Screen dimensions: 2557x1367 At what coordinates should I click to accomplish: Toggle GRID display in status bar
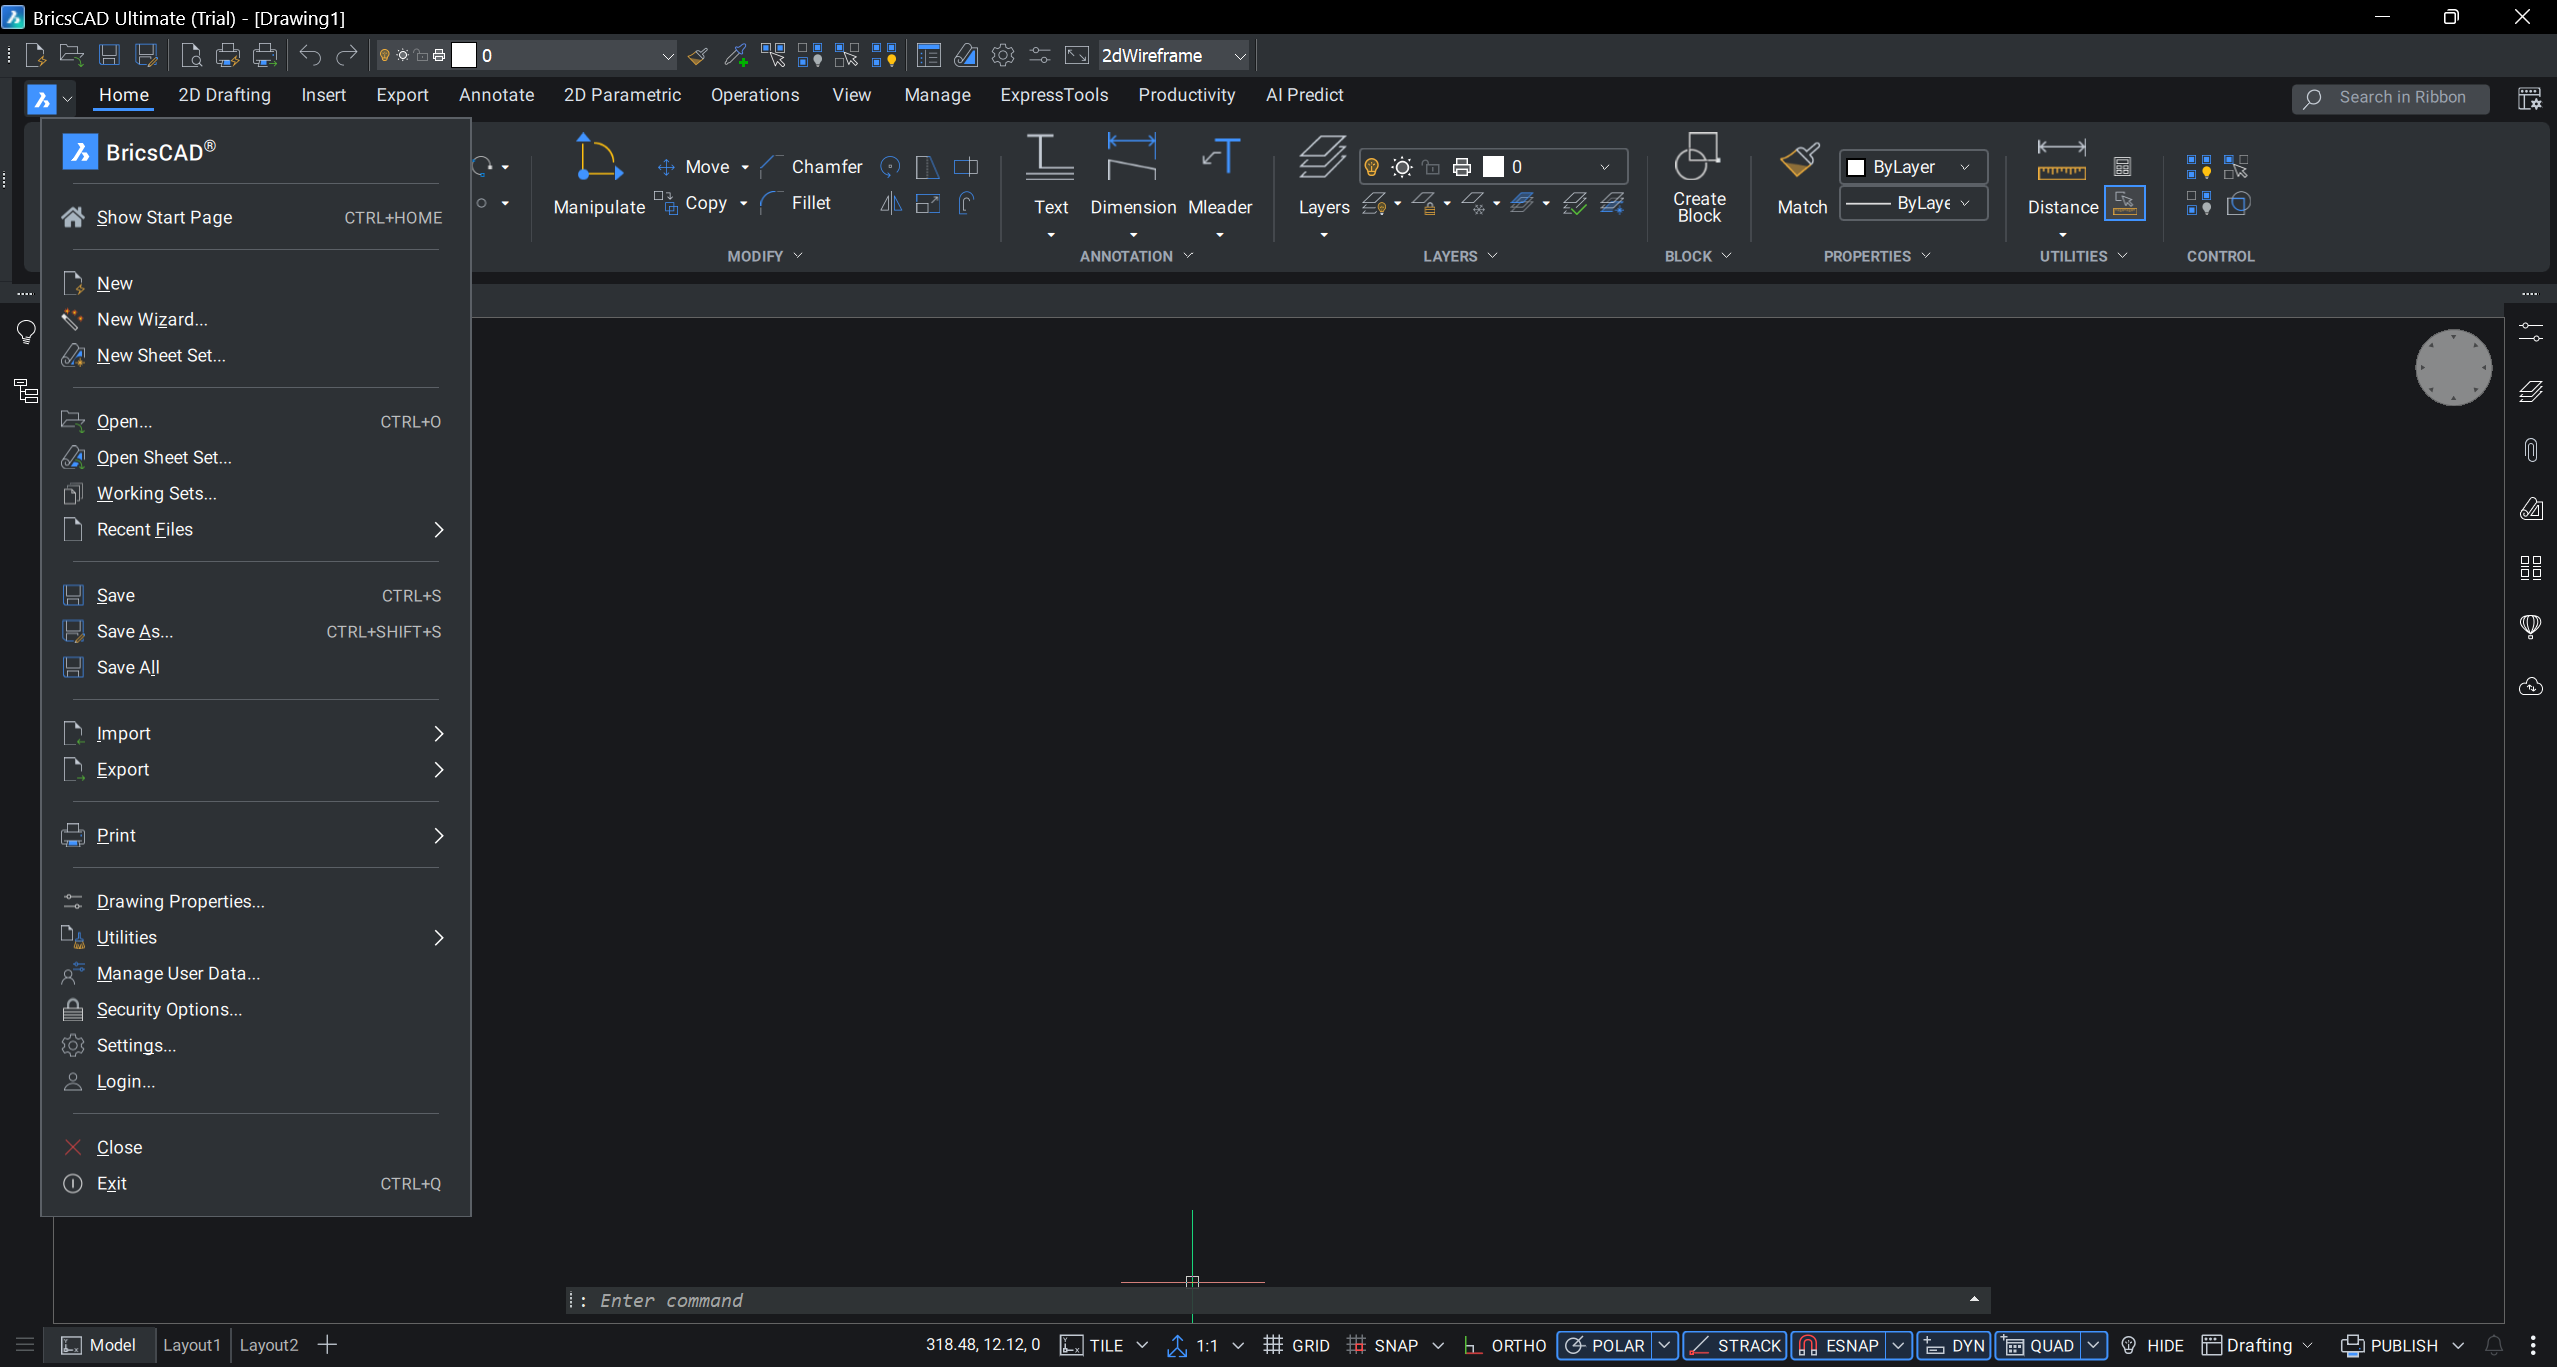1296,1346
